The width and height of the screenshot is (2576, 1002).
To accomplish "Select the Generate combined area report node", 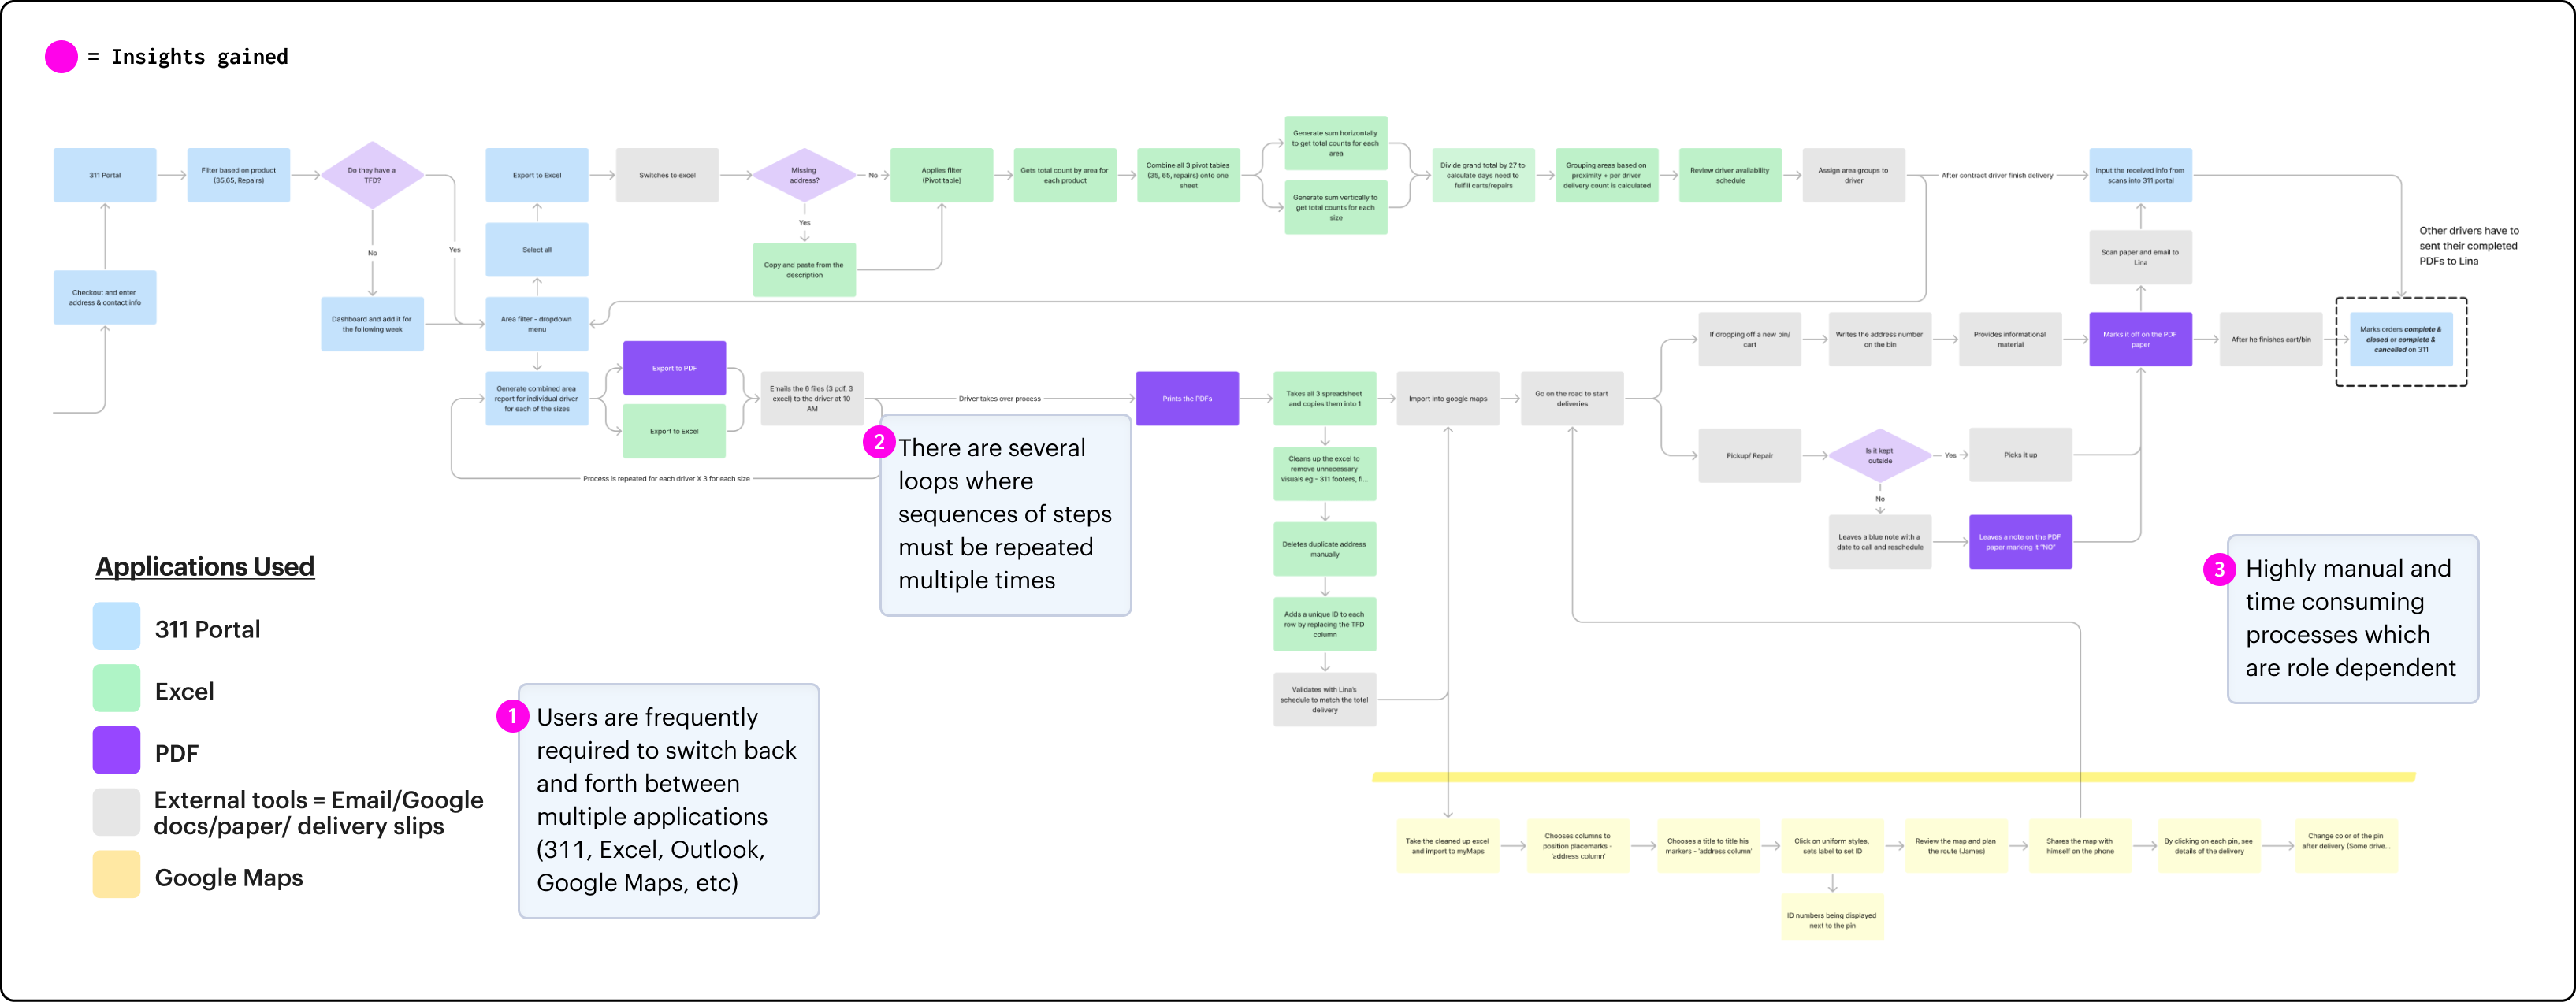I will 537,398.
